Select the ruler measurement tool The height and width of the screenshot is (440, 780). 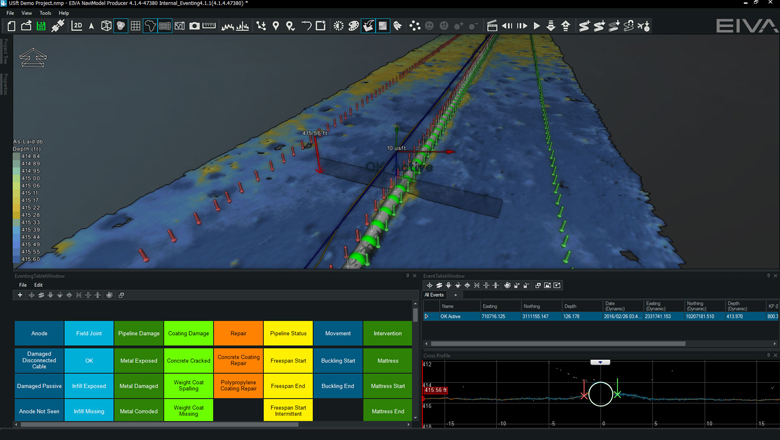(x=209, y=26)
